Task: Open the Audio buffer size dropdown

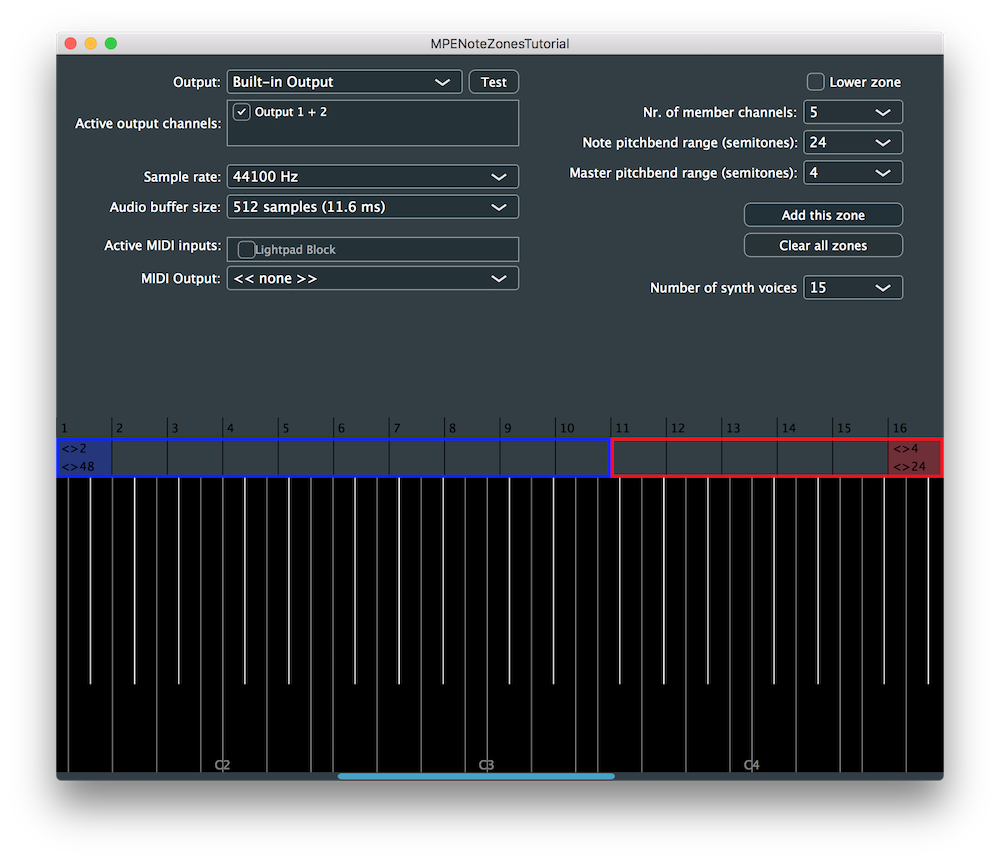Action: tap(372, 207)
